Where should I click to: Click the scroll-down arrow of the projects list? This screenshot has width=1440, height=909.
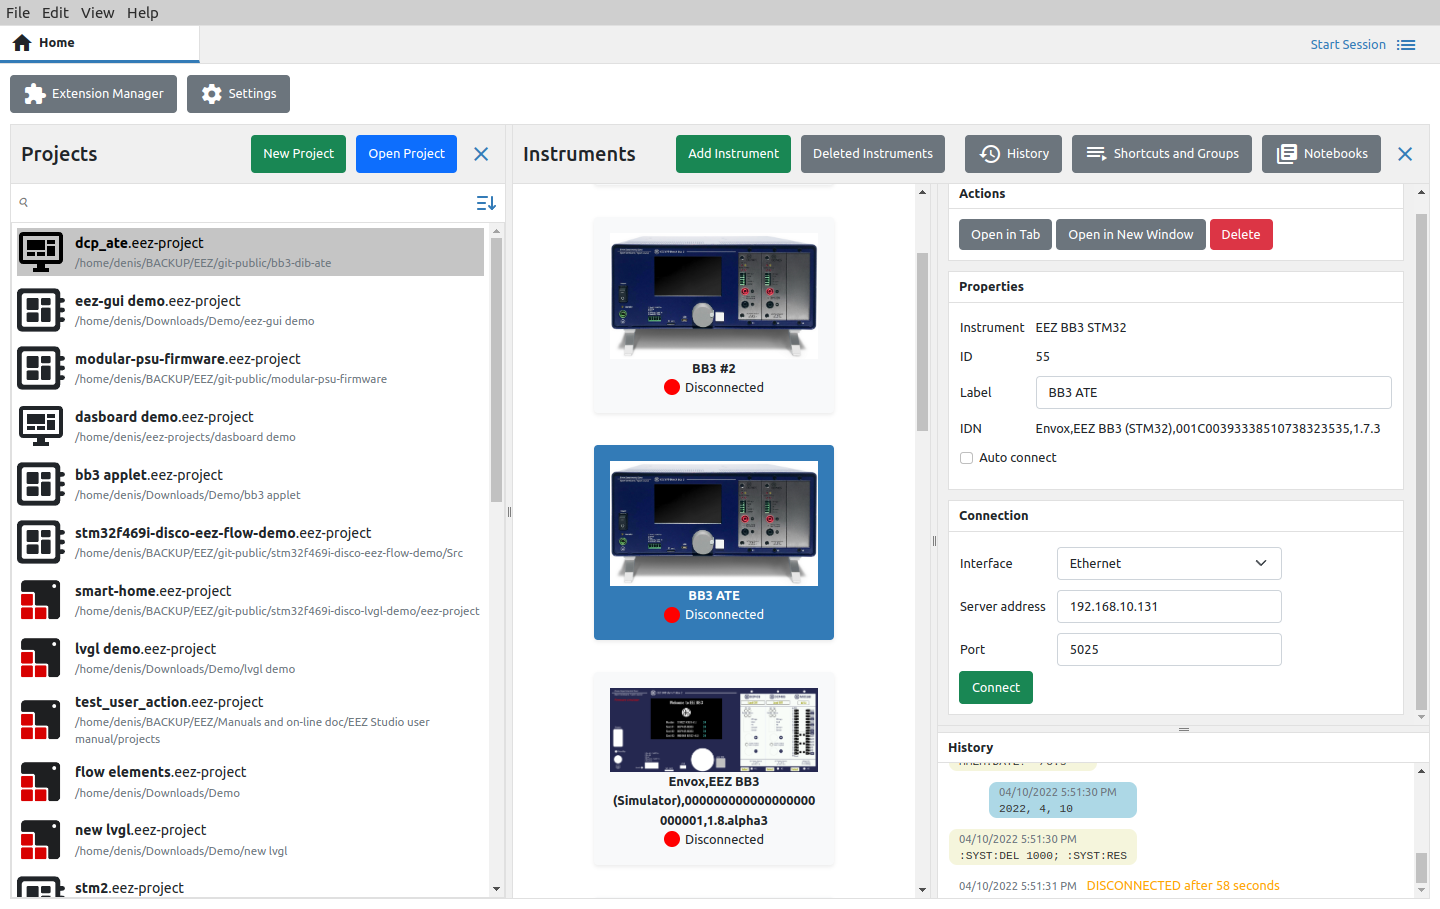point(496,889)
